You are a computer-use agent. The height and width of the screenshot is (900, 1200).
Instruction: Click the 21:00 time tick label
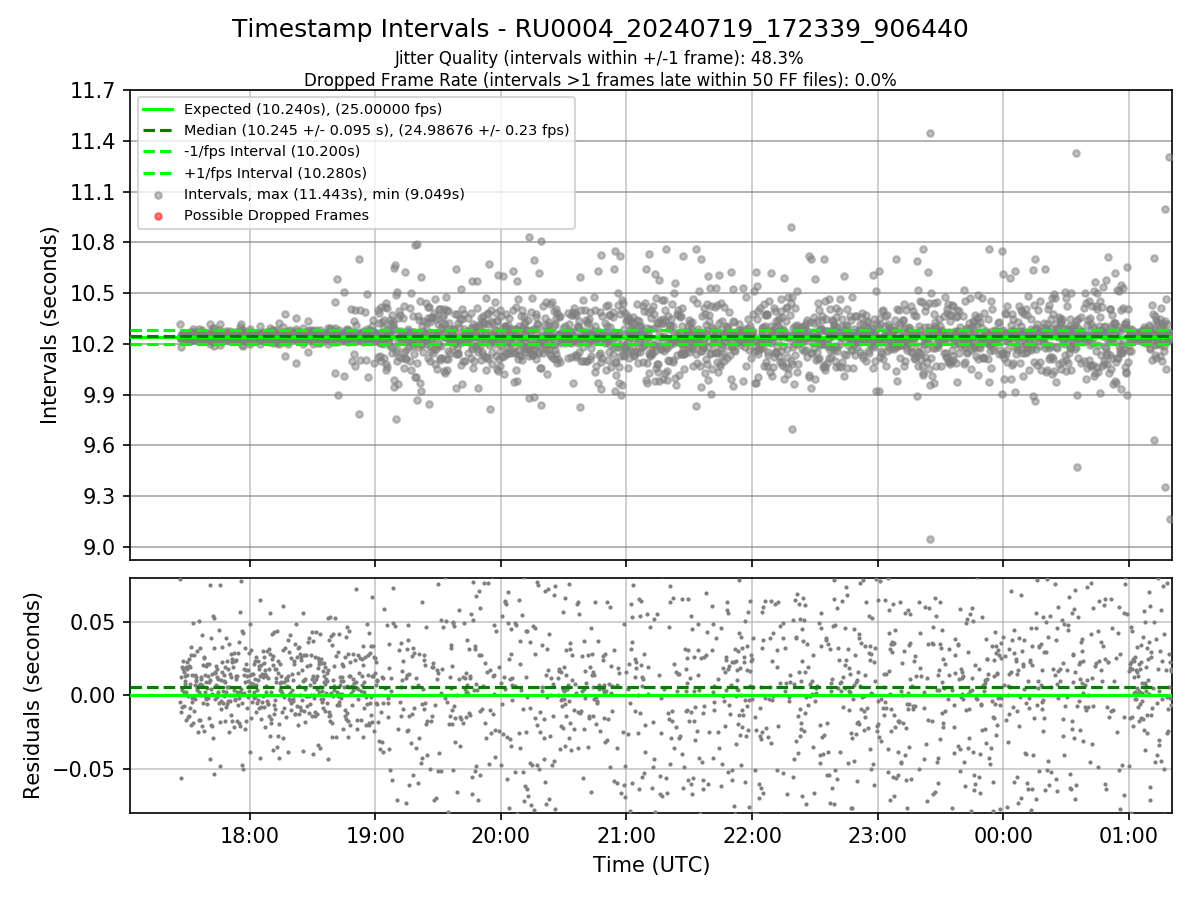tap(626, 835)
